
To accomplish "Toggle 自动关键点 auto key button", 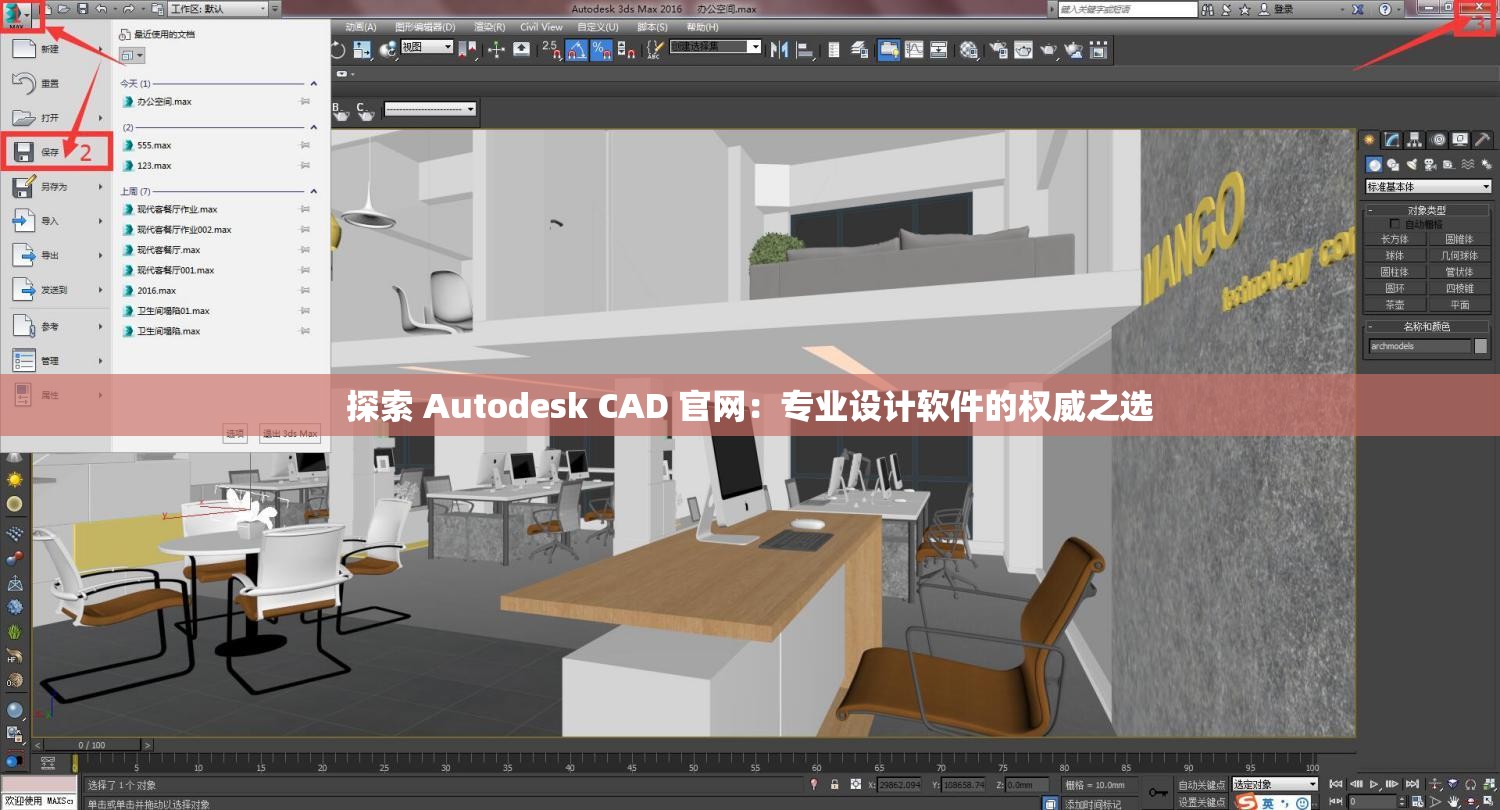I will point(1202,785).
